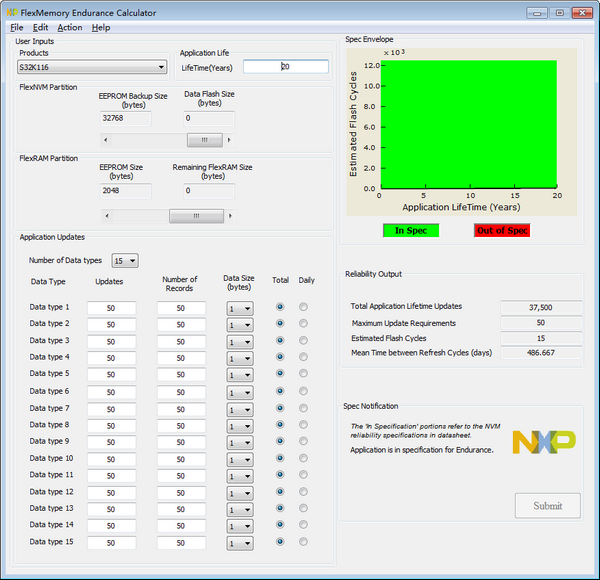The width and height of the screenshot is (600, 580).
Task: Select Total radio for Data type 5
Action: (280, 375)
